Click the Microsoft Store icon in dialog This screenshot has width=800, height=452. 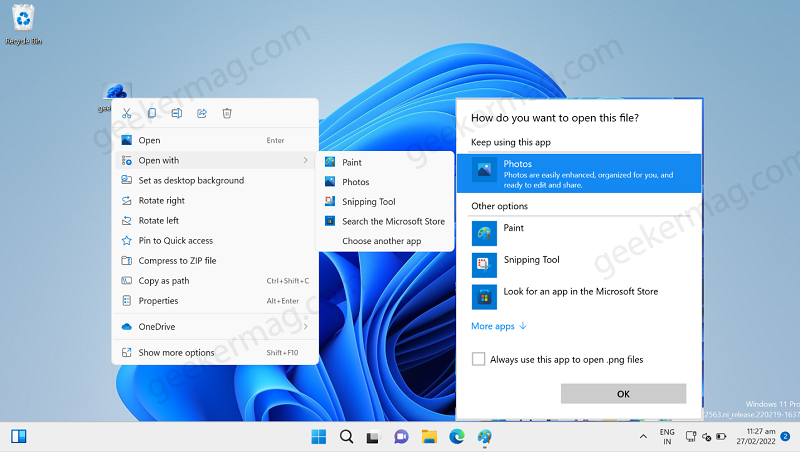(484, 297)
